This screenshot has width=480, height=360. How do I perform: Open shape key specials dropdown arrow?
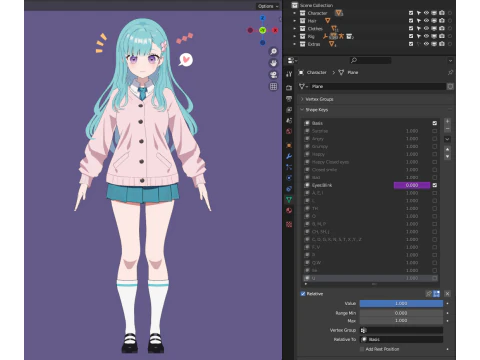click(447, 139)
